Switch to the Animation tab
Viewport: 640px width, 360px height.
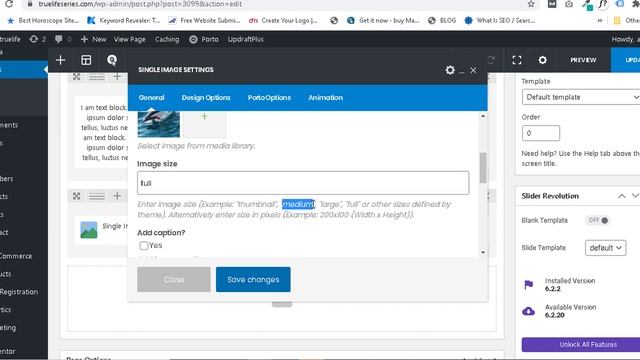325,98
